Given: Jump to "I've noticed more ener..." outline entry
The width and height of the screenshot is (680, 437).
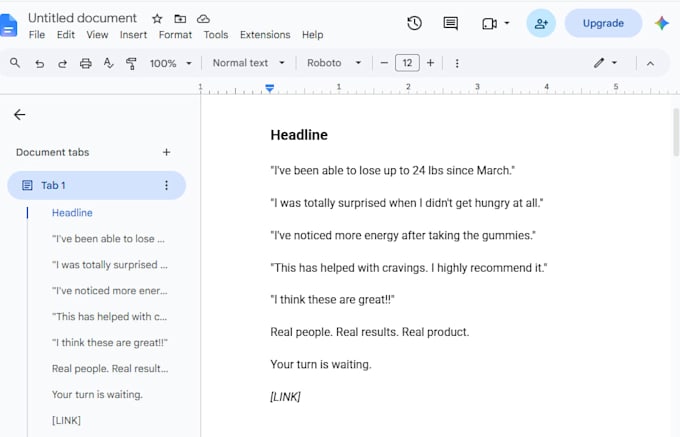Looking at the screenshot, I should (109, 291).
